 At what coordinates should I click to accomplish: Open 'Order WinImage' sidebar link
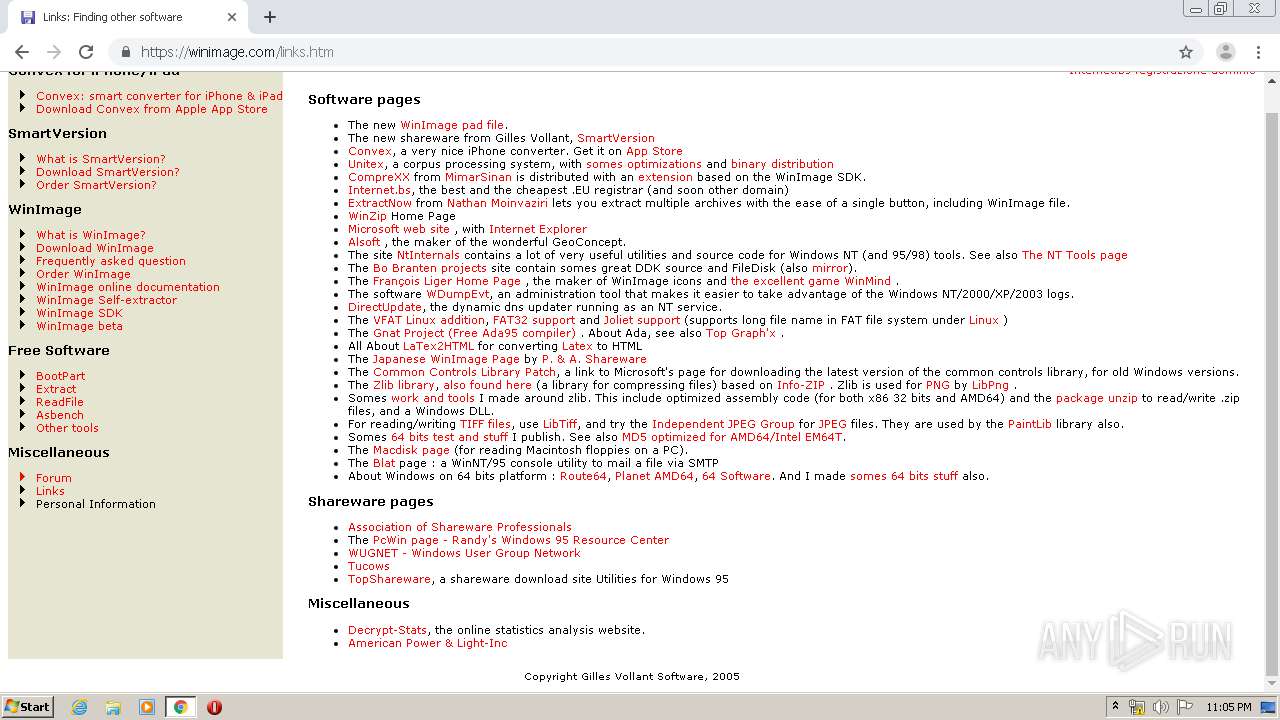click(83, 274)
